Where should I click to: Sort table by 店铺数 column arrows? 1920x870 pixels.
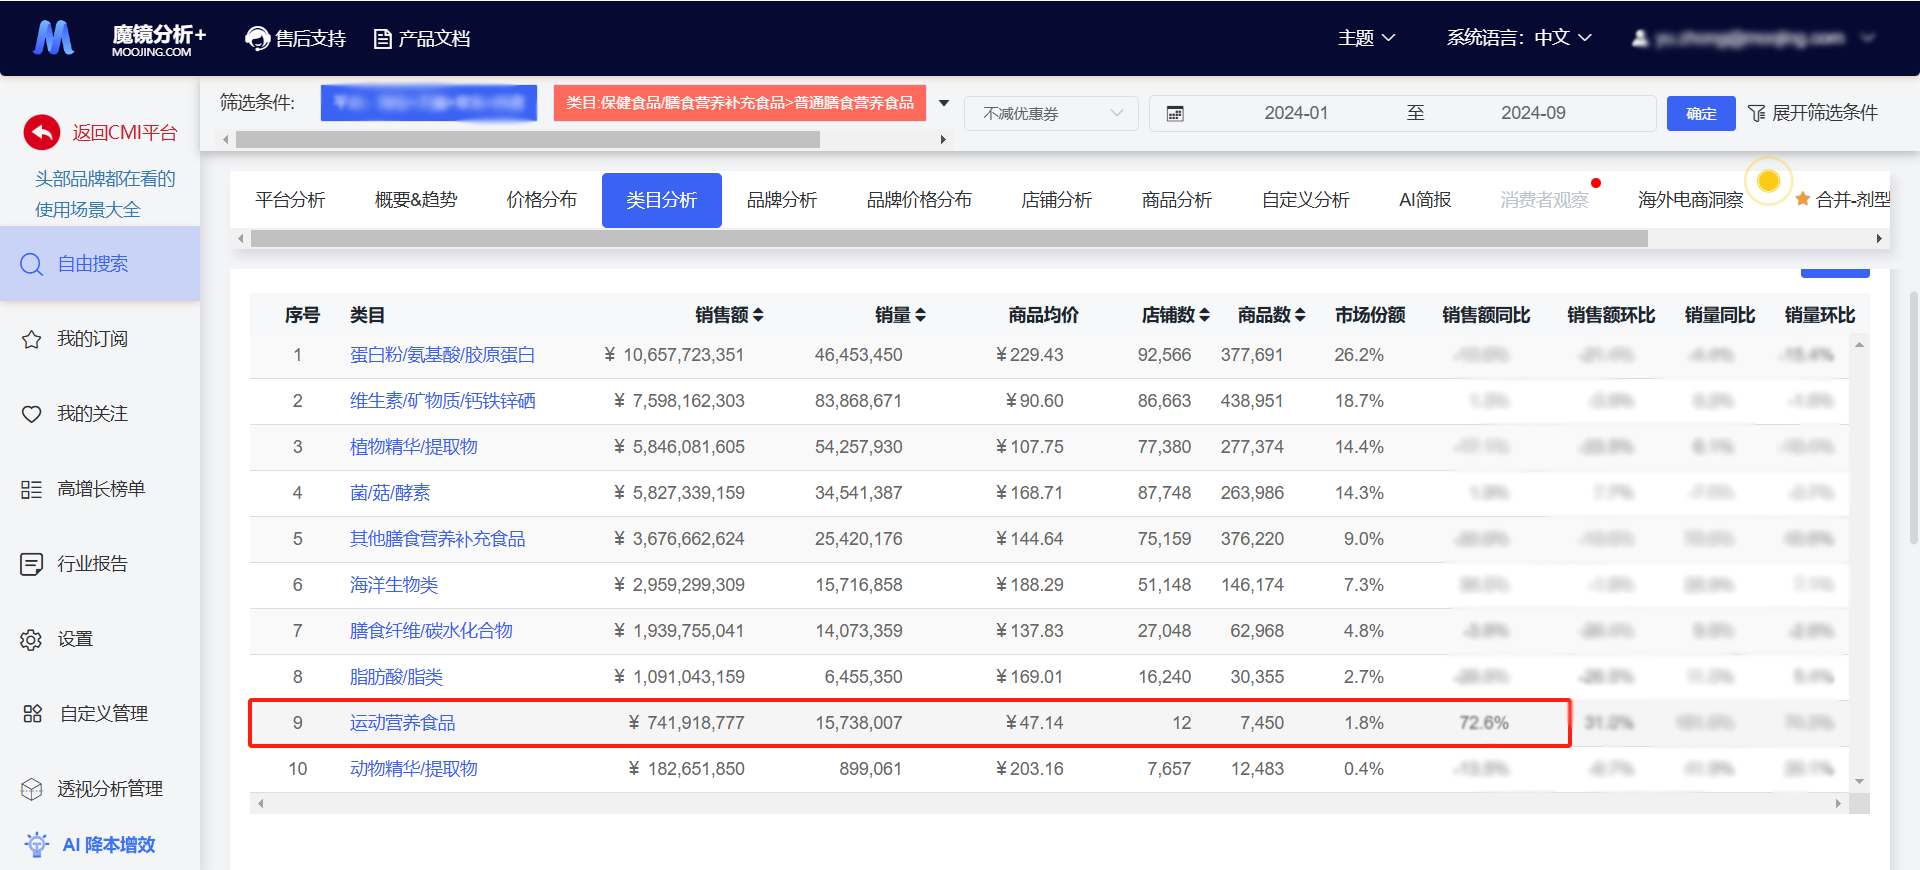pyautogui.click(x=1204, y=315)
